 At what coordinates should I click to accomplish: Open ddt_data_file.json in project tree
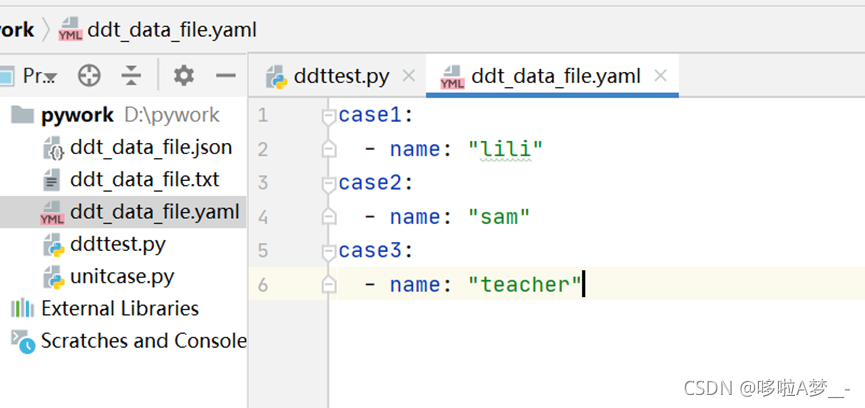150,148
